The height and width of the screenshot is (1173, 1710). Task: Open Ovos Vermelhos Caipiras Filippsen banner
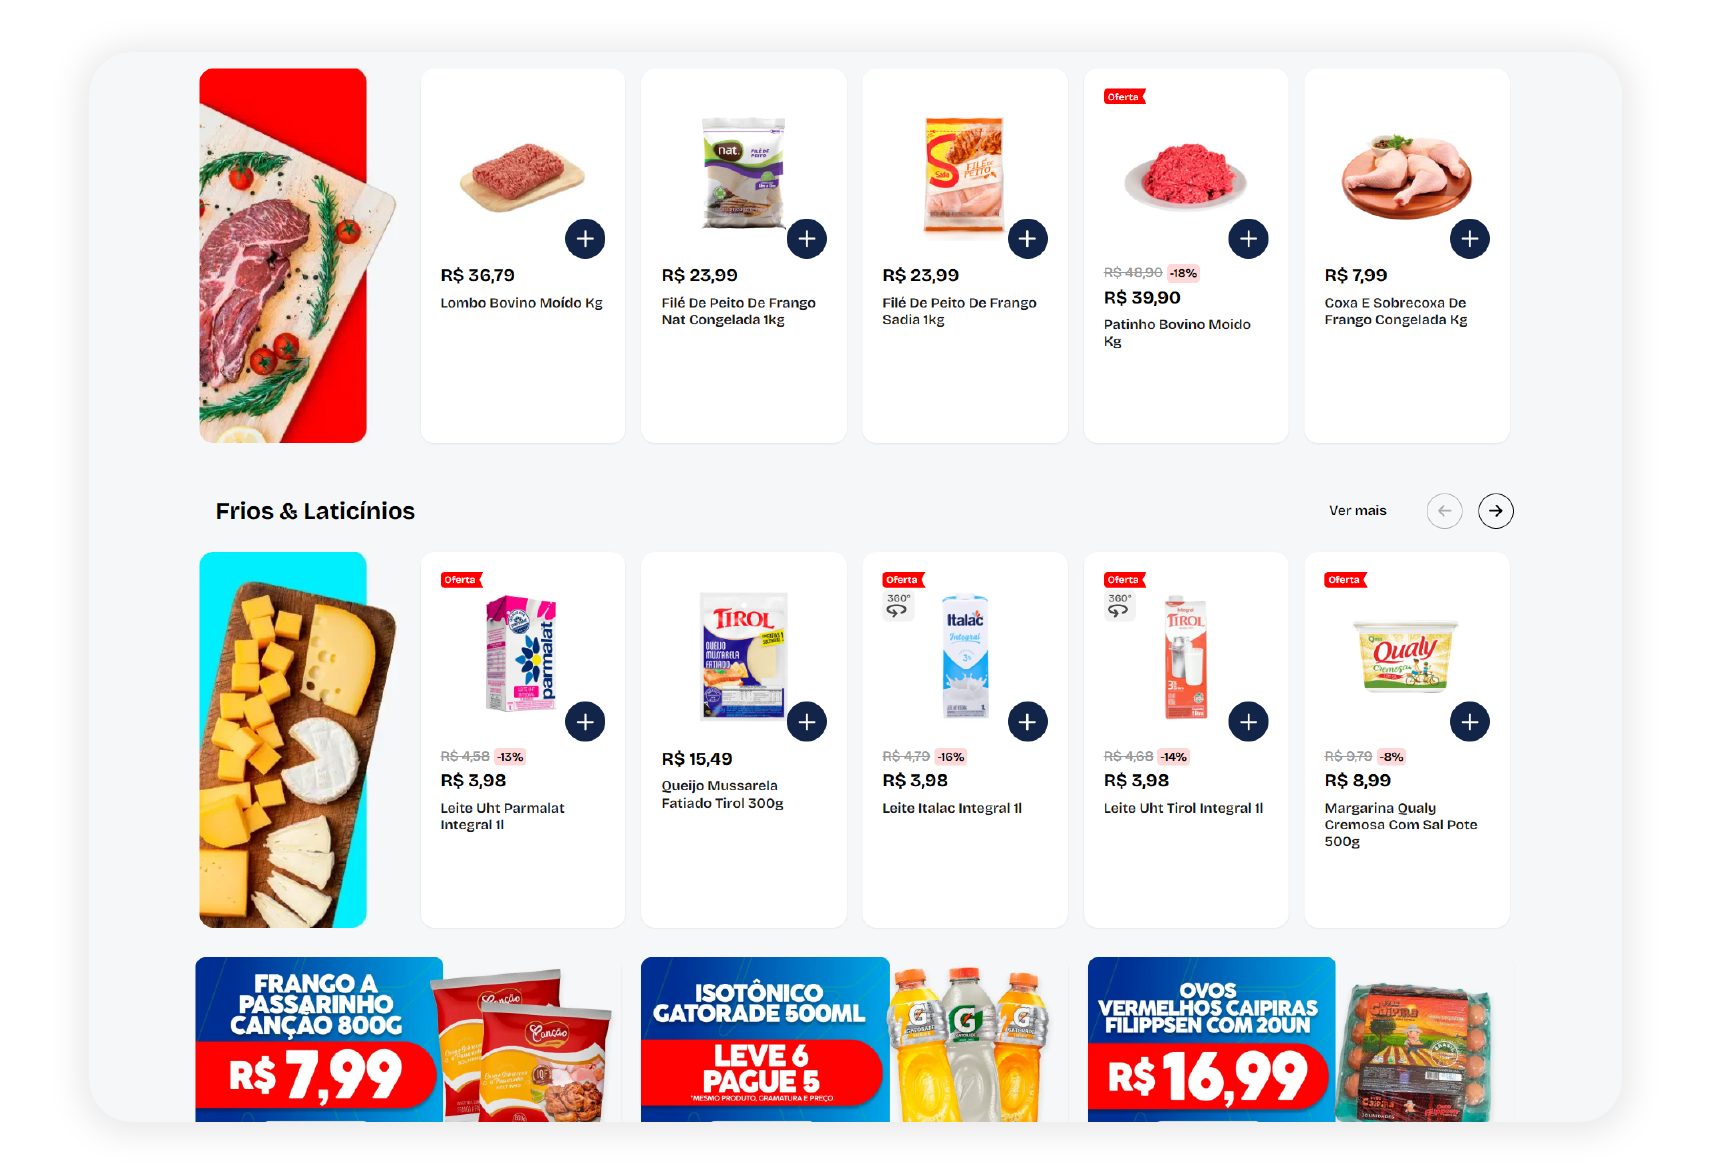(1300, 1039)
